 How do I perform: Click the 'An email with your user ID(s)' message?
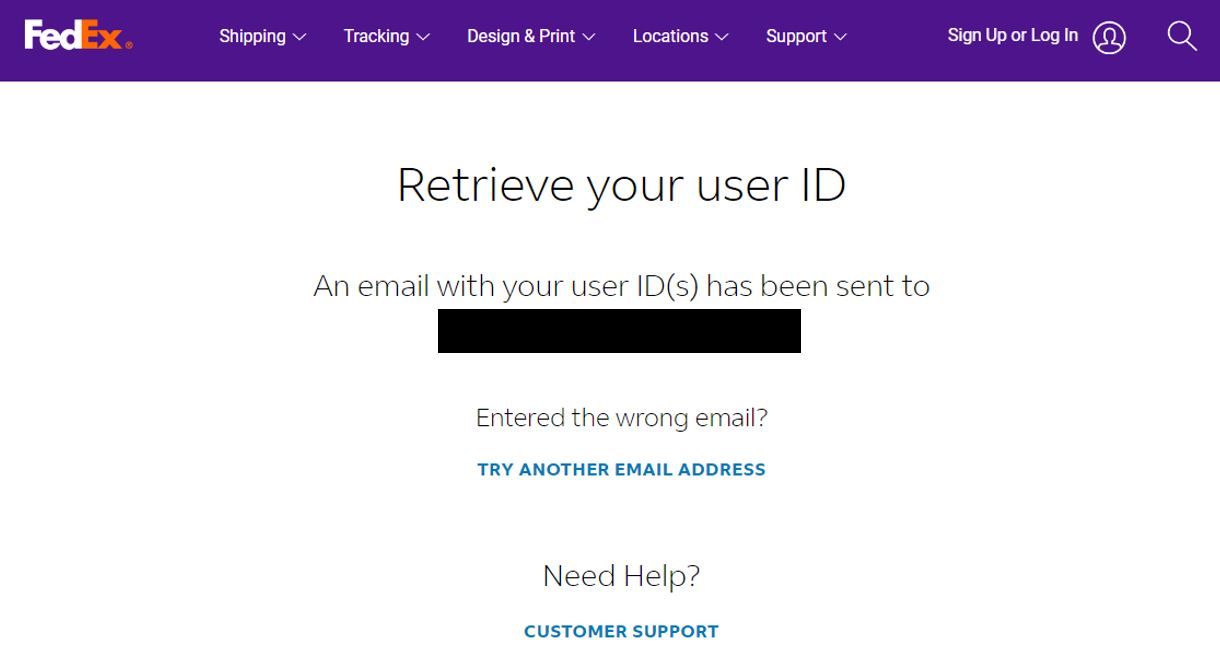(x=622, y=287)
